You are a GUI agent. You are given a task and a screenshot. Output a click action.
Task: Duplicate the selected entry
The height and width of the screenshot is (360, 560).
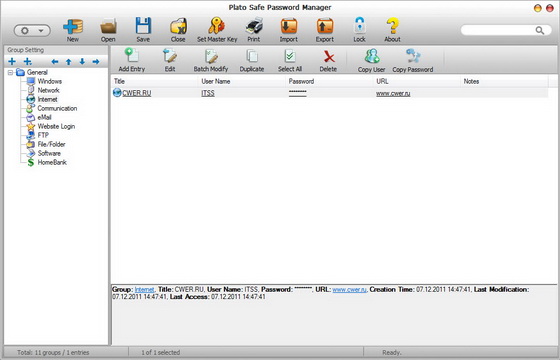coord(252,60)
